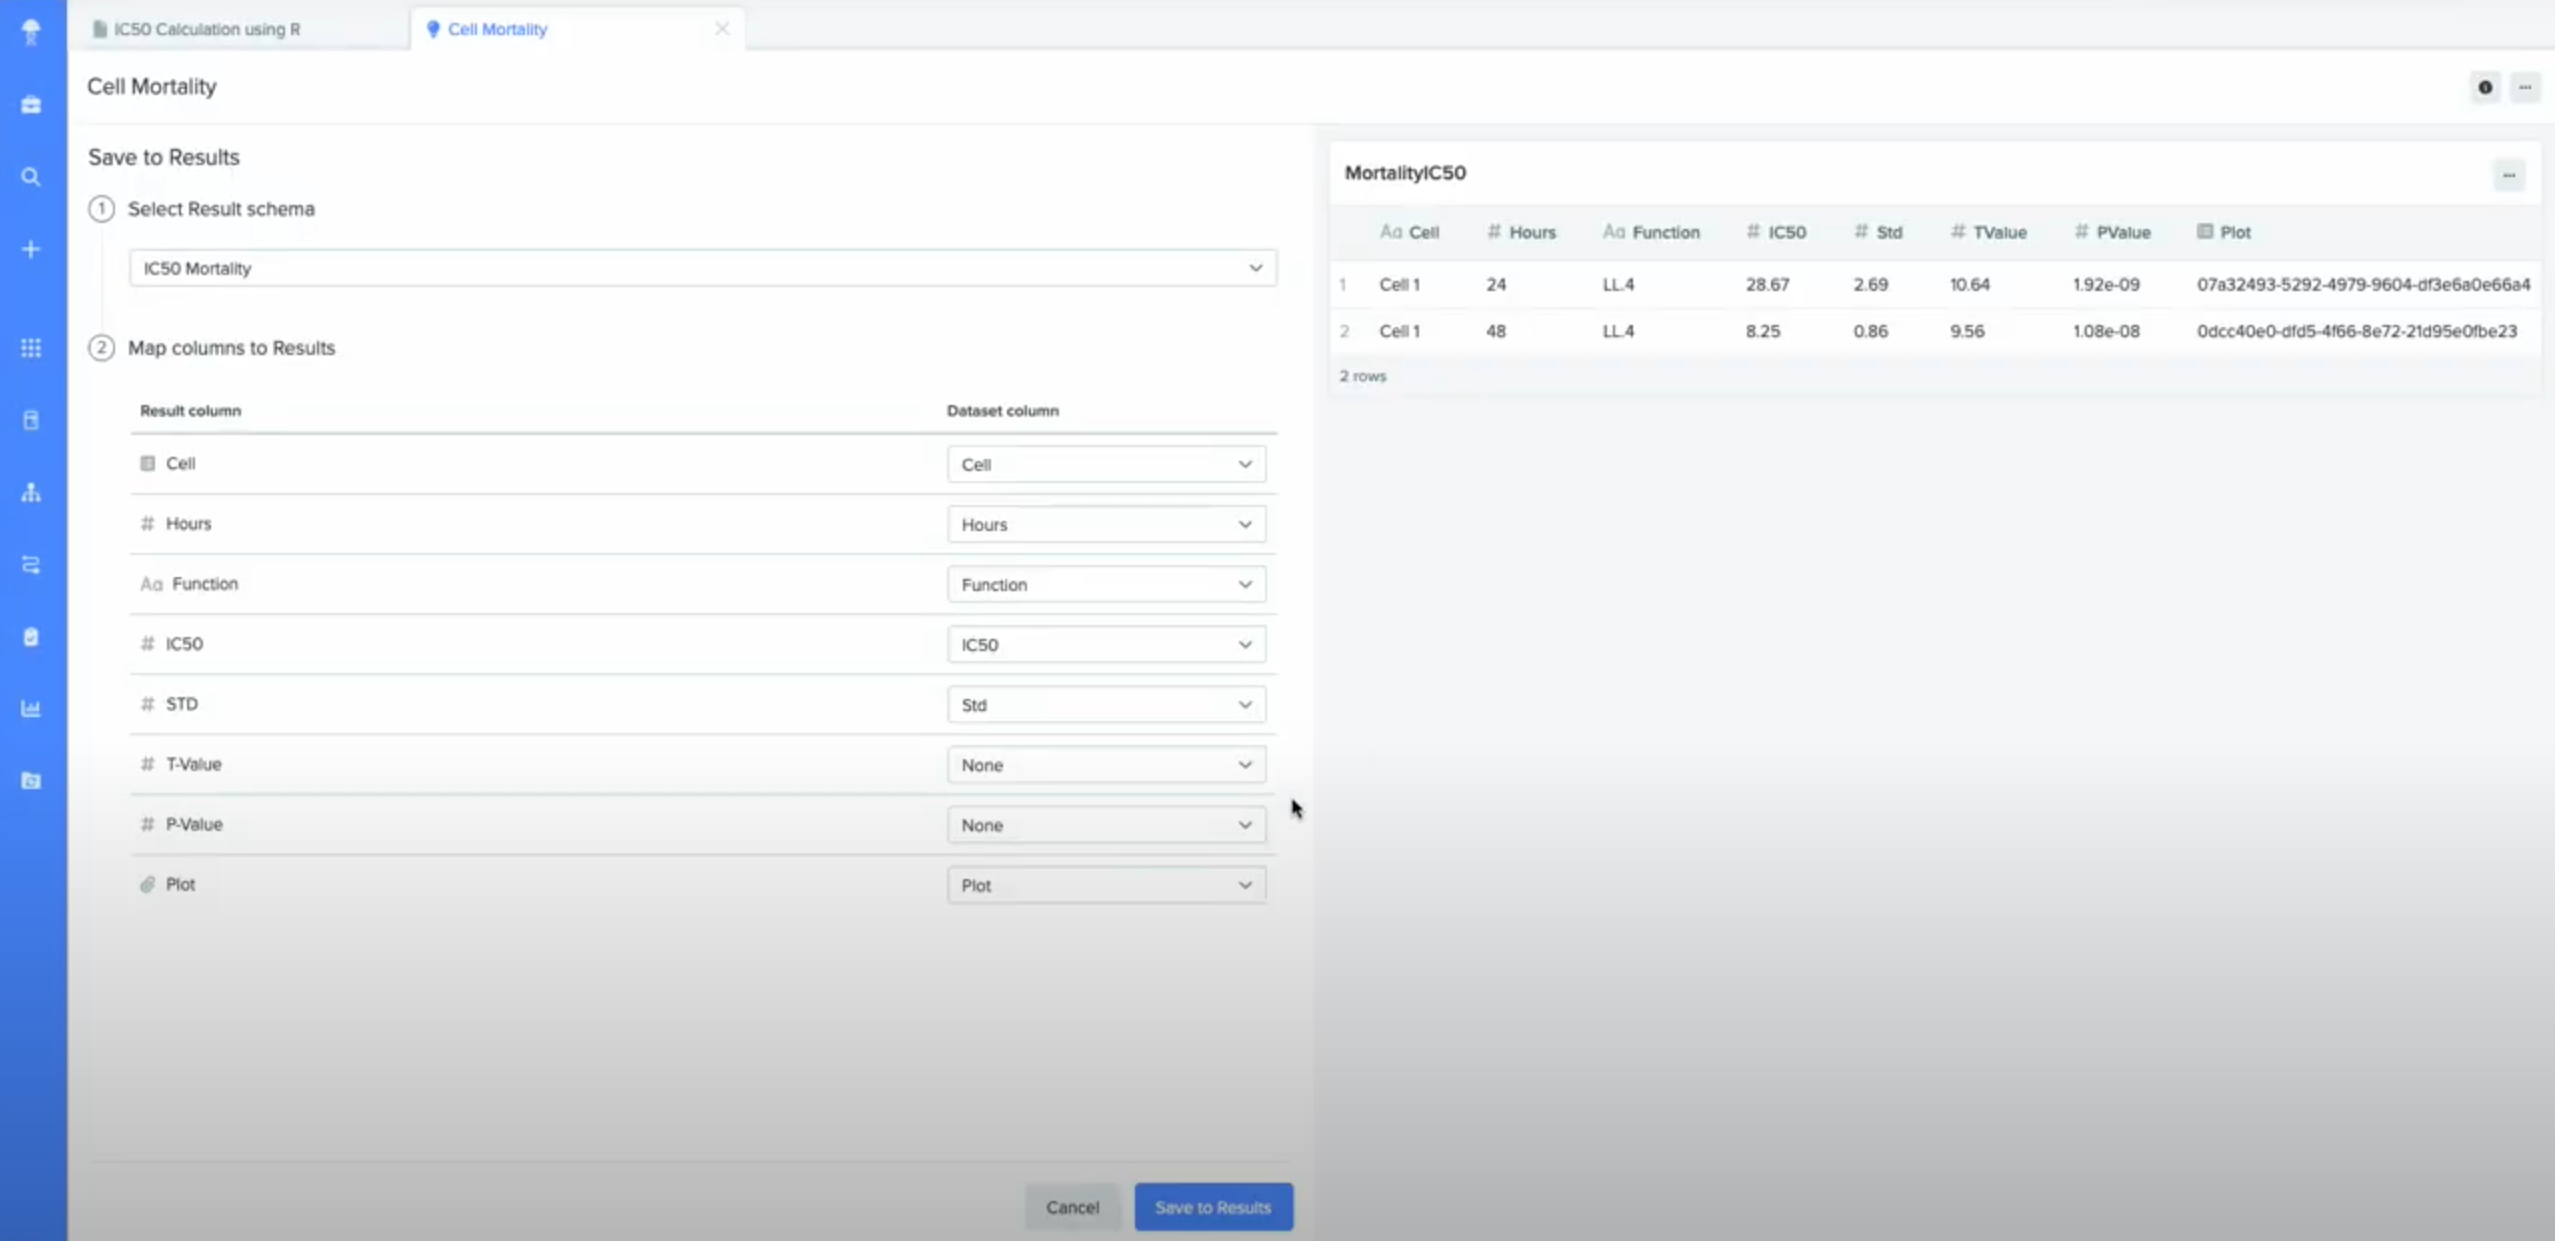This screenshot has height=1241, width=2555.
Task: Open the projects briefcase icon in sidebar
Action: [x=31, y=105]
